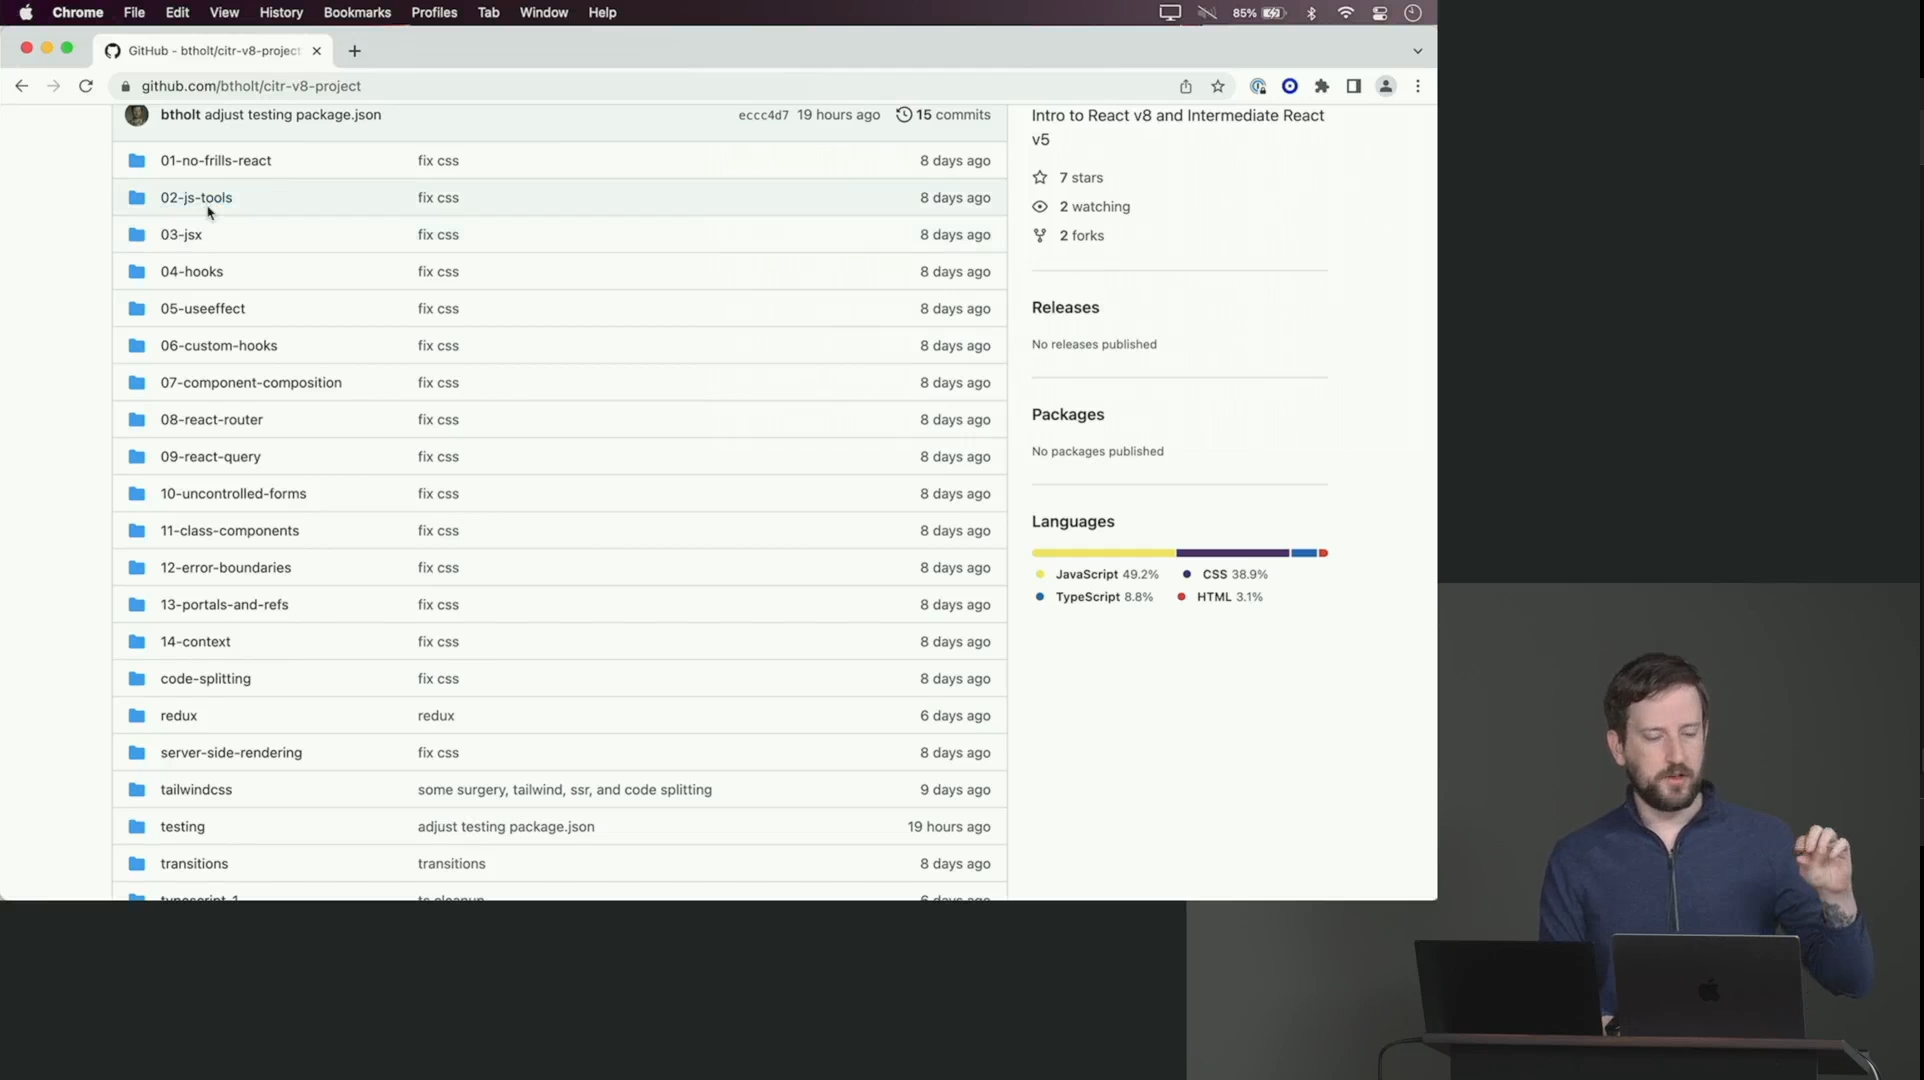Click btholt's avatar in commit header
This screenshot has width=1924, height=1080.
(137, 114)
